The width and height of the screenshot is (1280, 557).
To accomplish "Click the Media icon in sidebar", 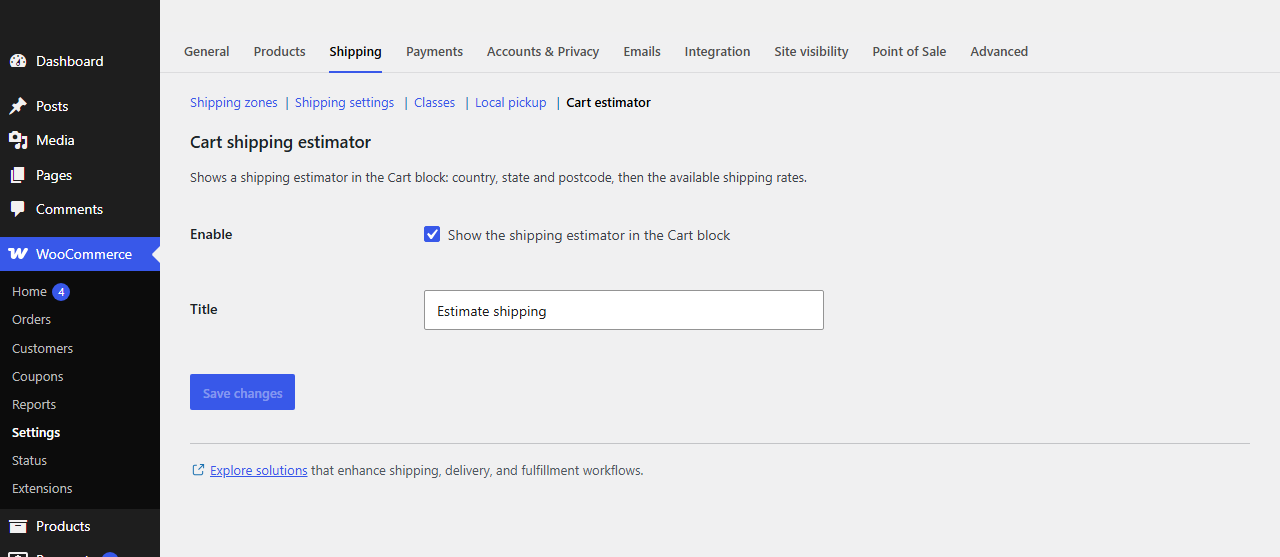I will (x=18, y=140).
